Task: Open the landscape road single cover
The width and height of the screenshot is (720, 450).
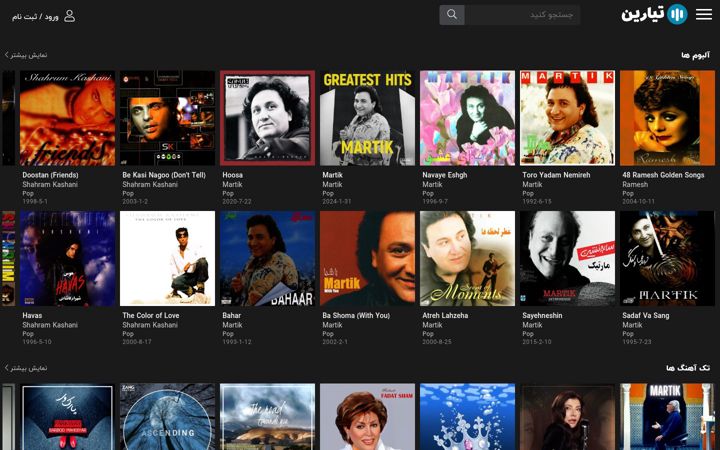Action: [268, 417]
